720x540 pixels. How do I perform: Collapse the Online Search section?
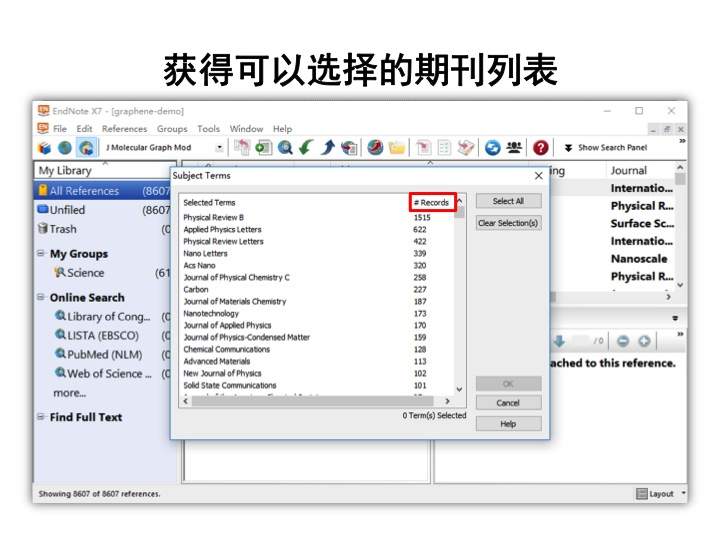pos(41,297)
